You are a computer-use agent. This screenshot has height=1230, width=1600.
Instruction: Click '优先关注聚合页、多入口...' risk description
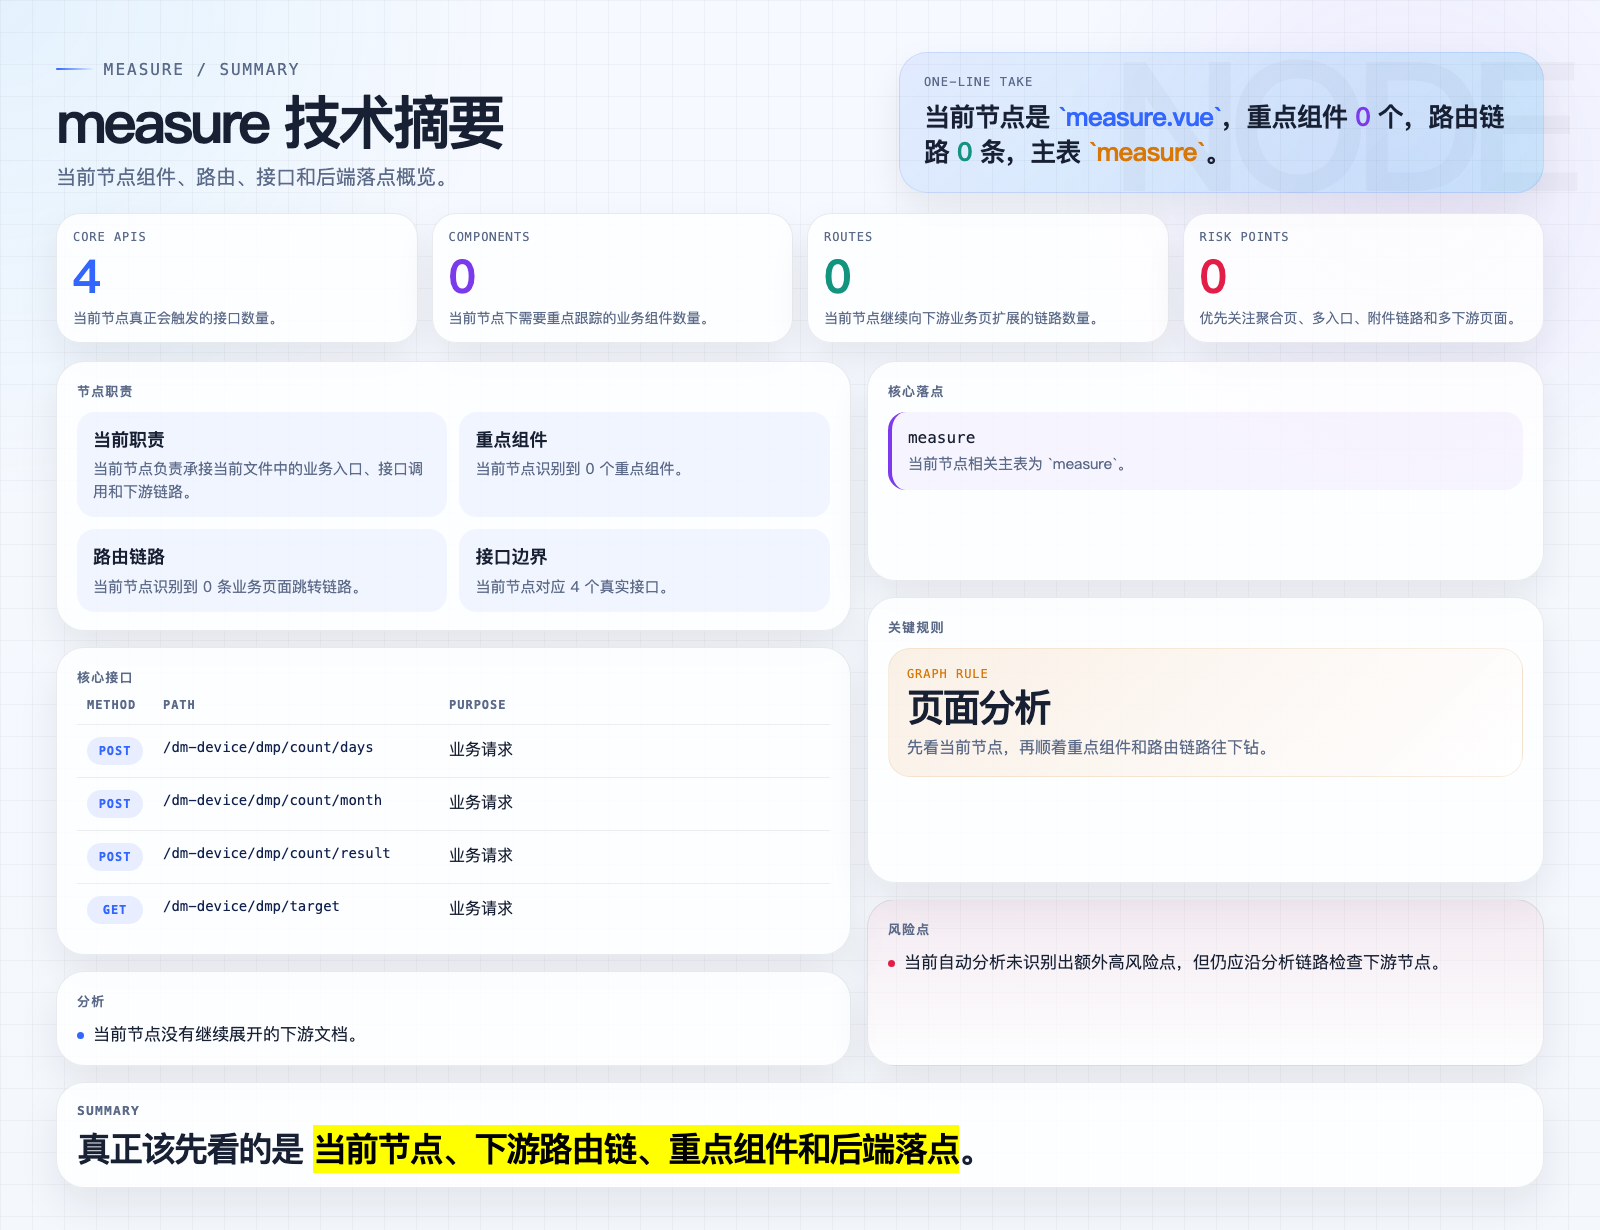1361,318
